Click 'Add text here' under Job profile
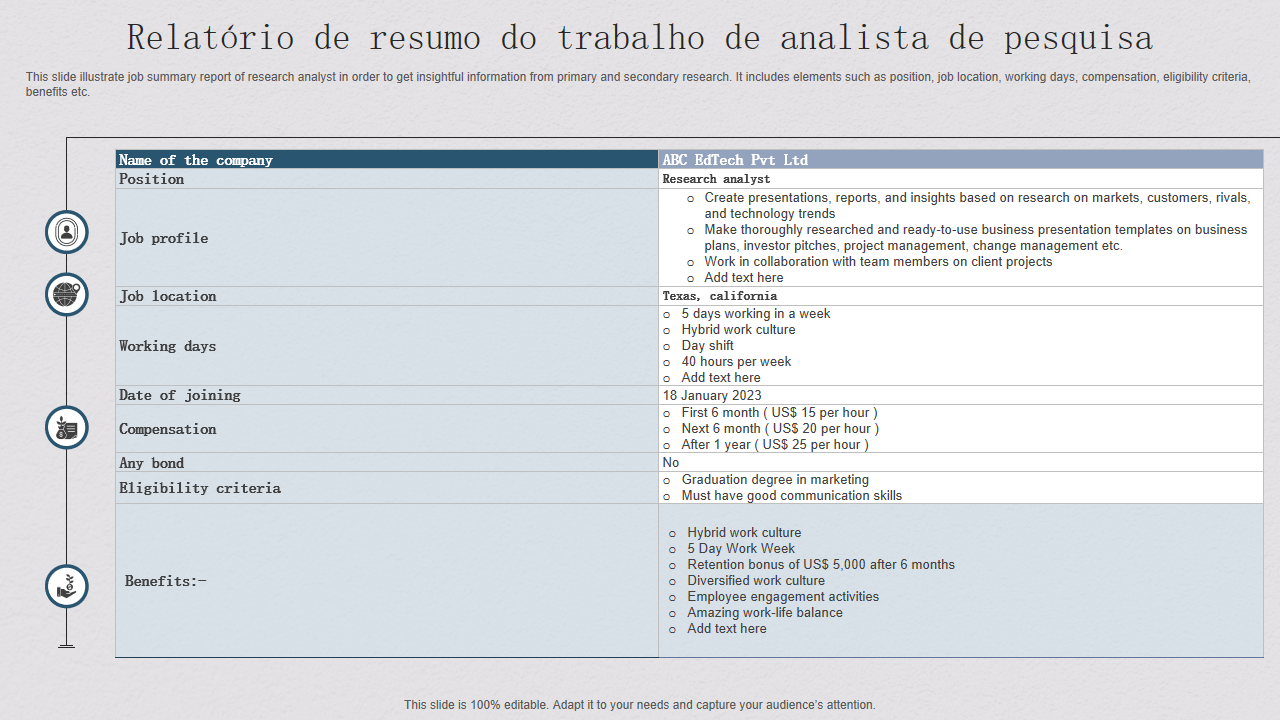 (x=744, y=278)
